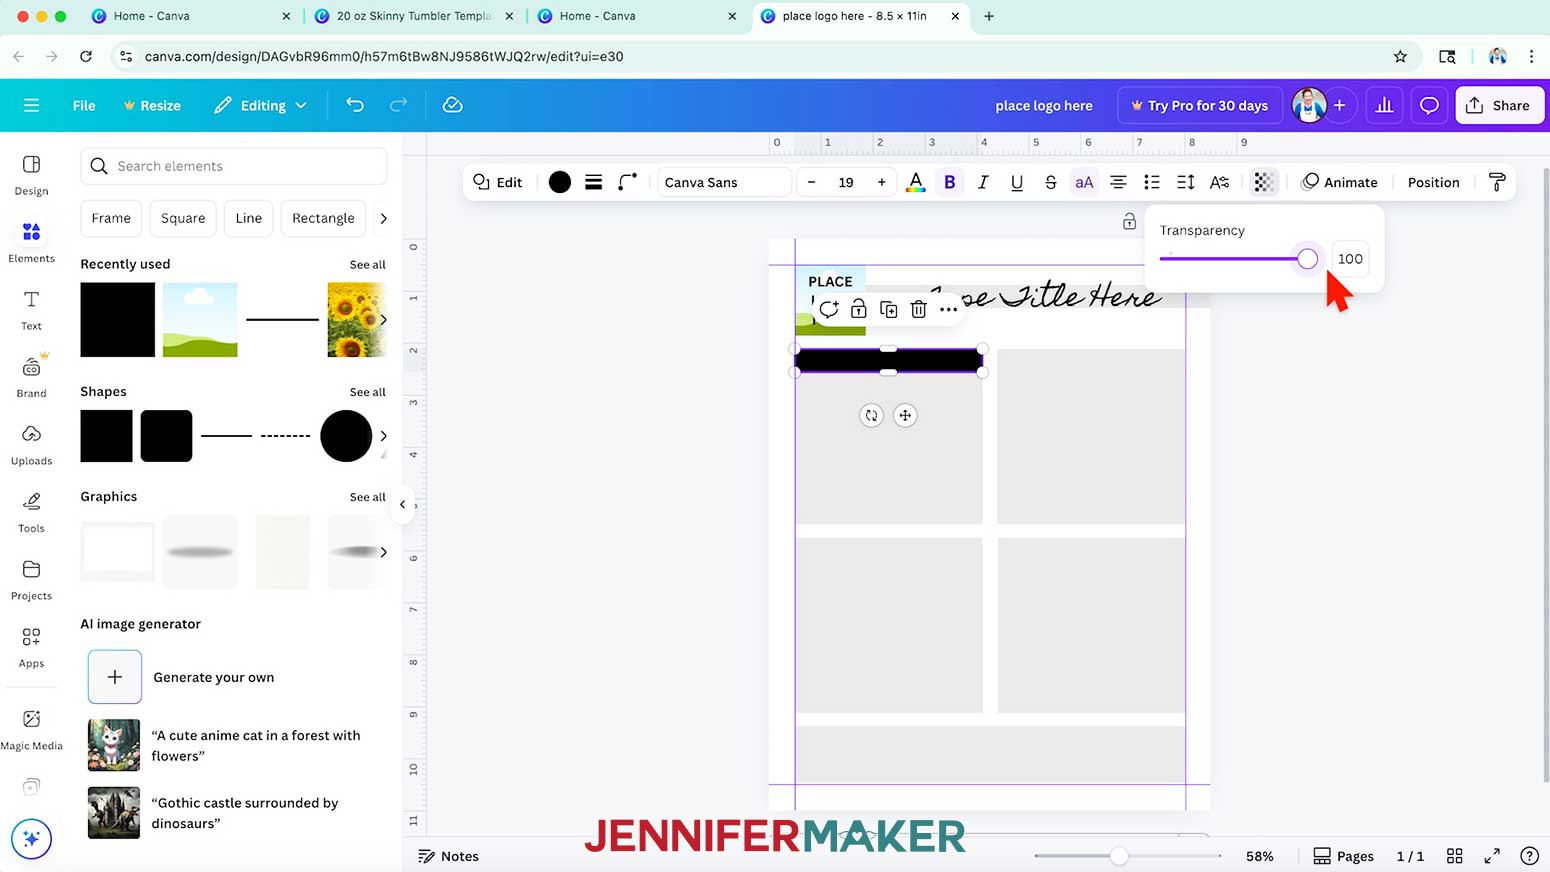Open the Apps sidebar panel

[x=31, y=647]
